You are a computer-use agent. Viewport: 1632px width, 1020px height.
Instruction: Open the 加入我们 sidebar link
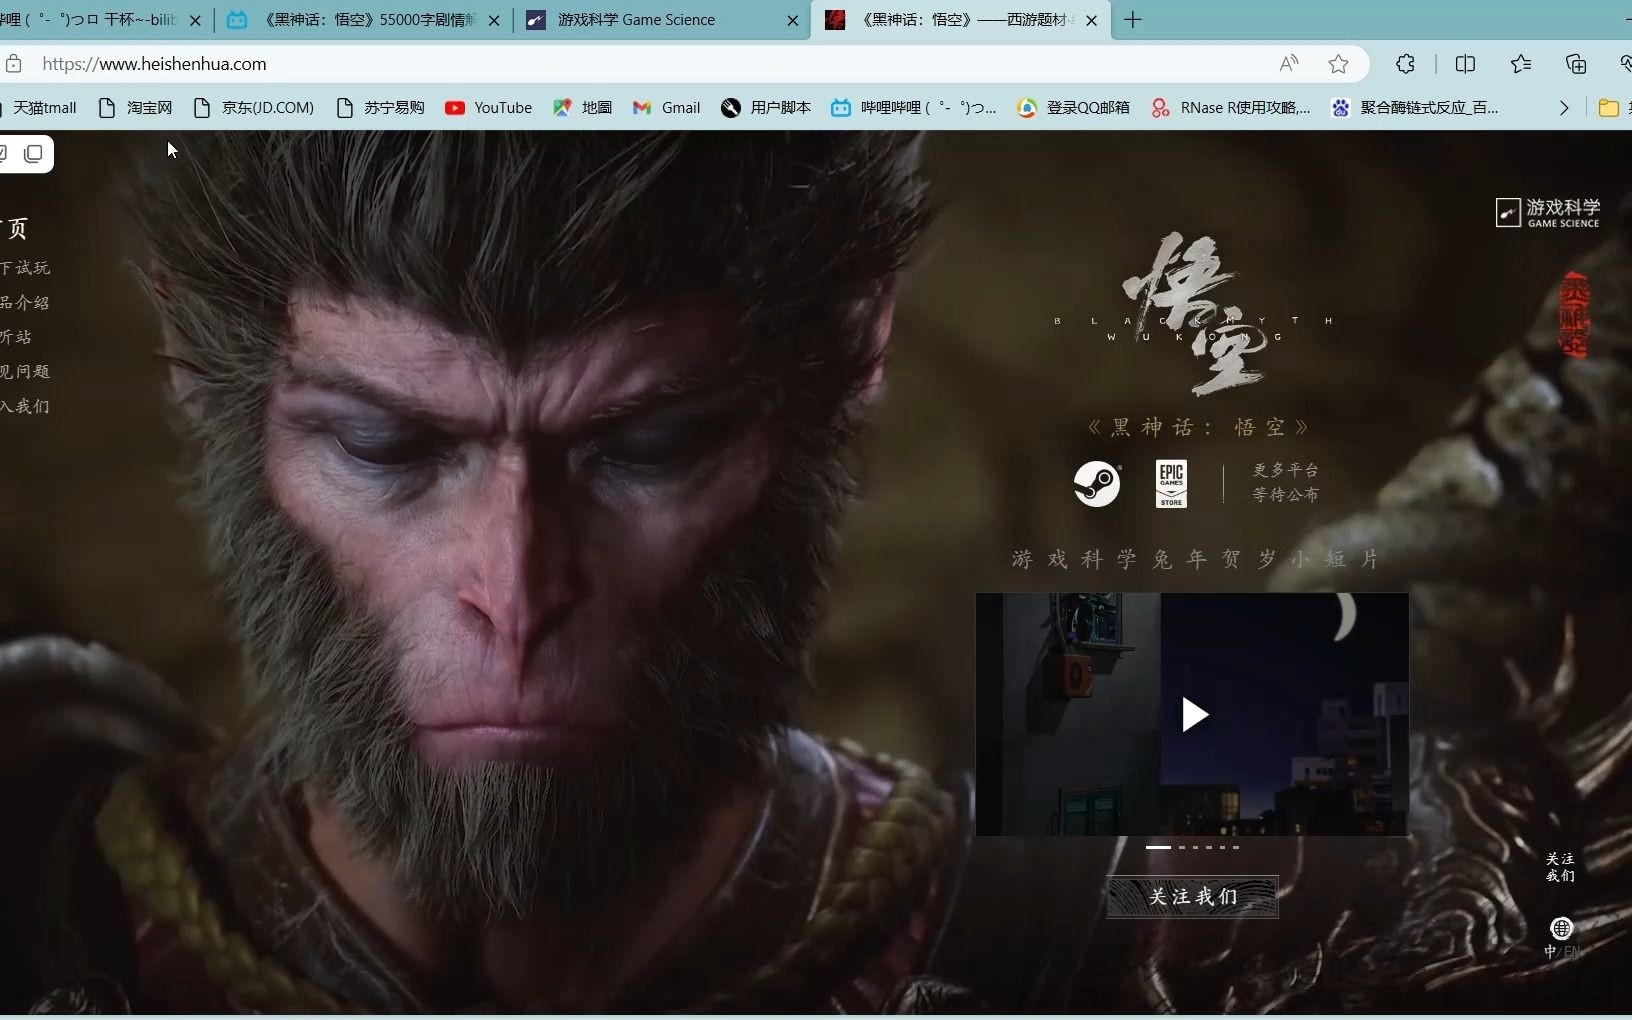click(25, 406)
